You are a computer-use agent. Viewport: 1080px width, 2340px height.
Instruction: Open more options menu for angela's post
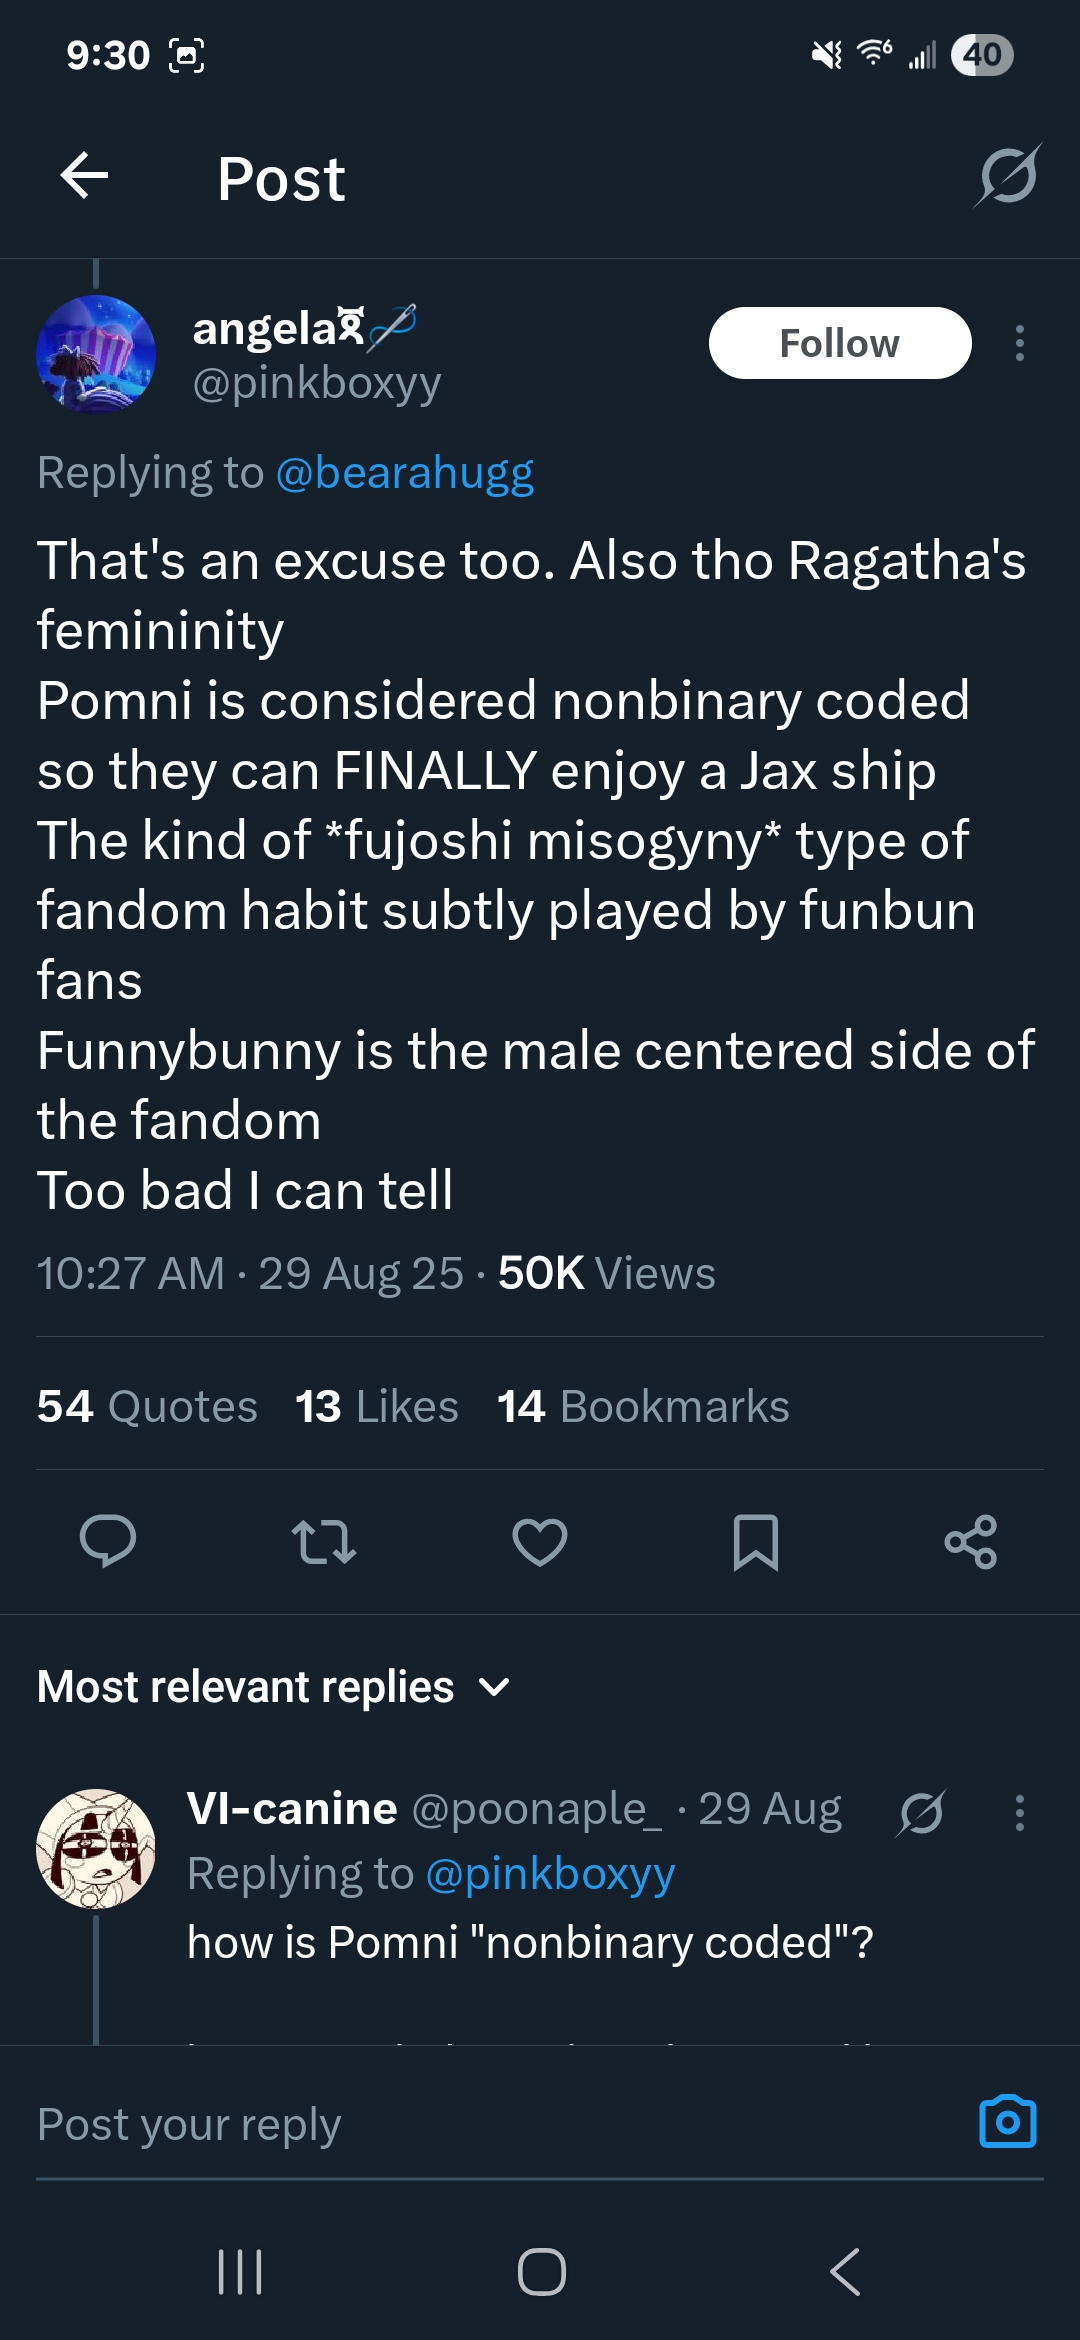coord(1019,343)
